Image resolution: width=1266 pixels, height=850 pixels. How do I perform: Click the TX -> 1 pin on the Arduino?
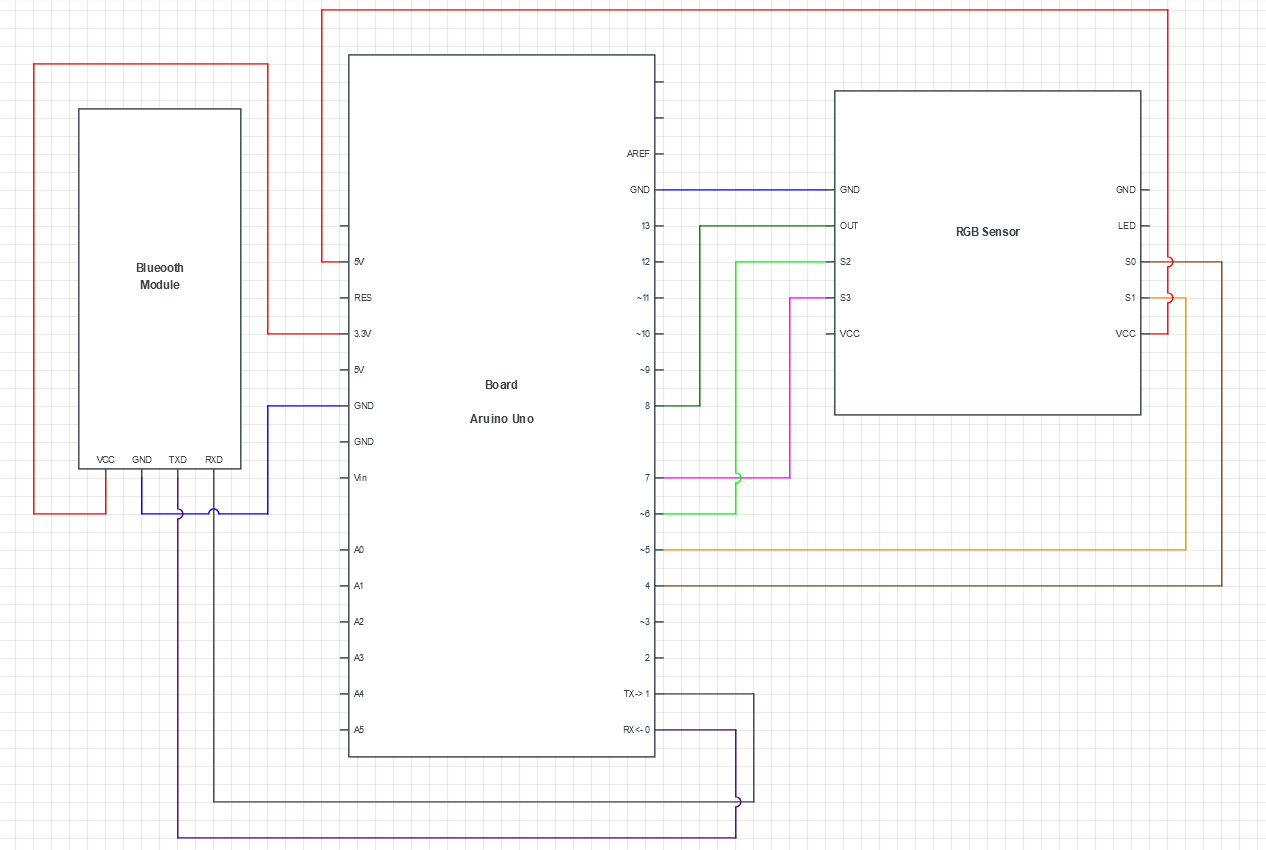coord(635,694)
